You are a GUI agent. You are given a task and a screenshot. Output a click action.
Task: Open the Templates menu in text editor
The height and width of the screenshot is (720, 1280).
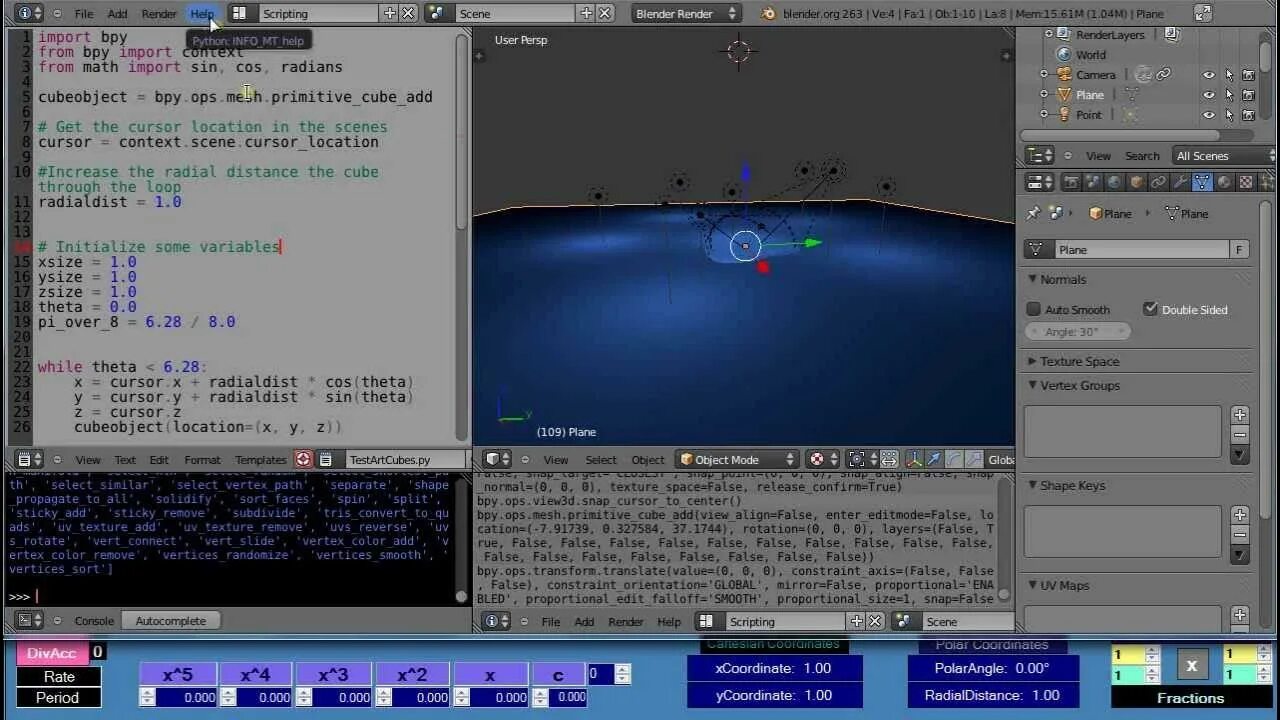point(260,460)
